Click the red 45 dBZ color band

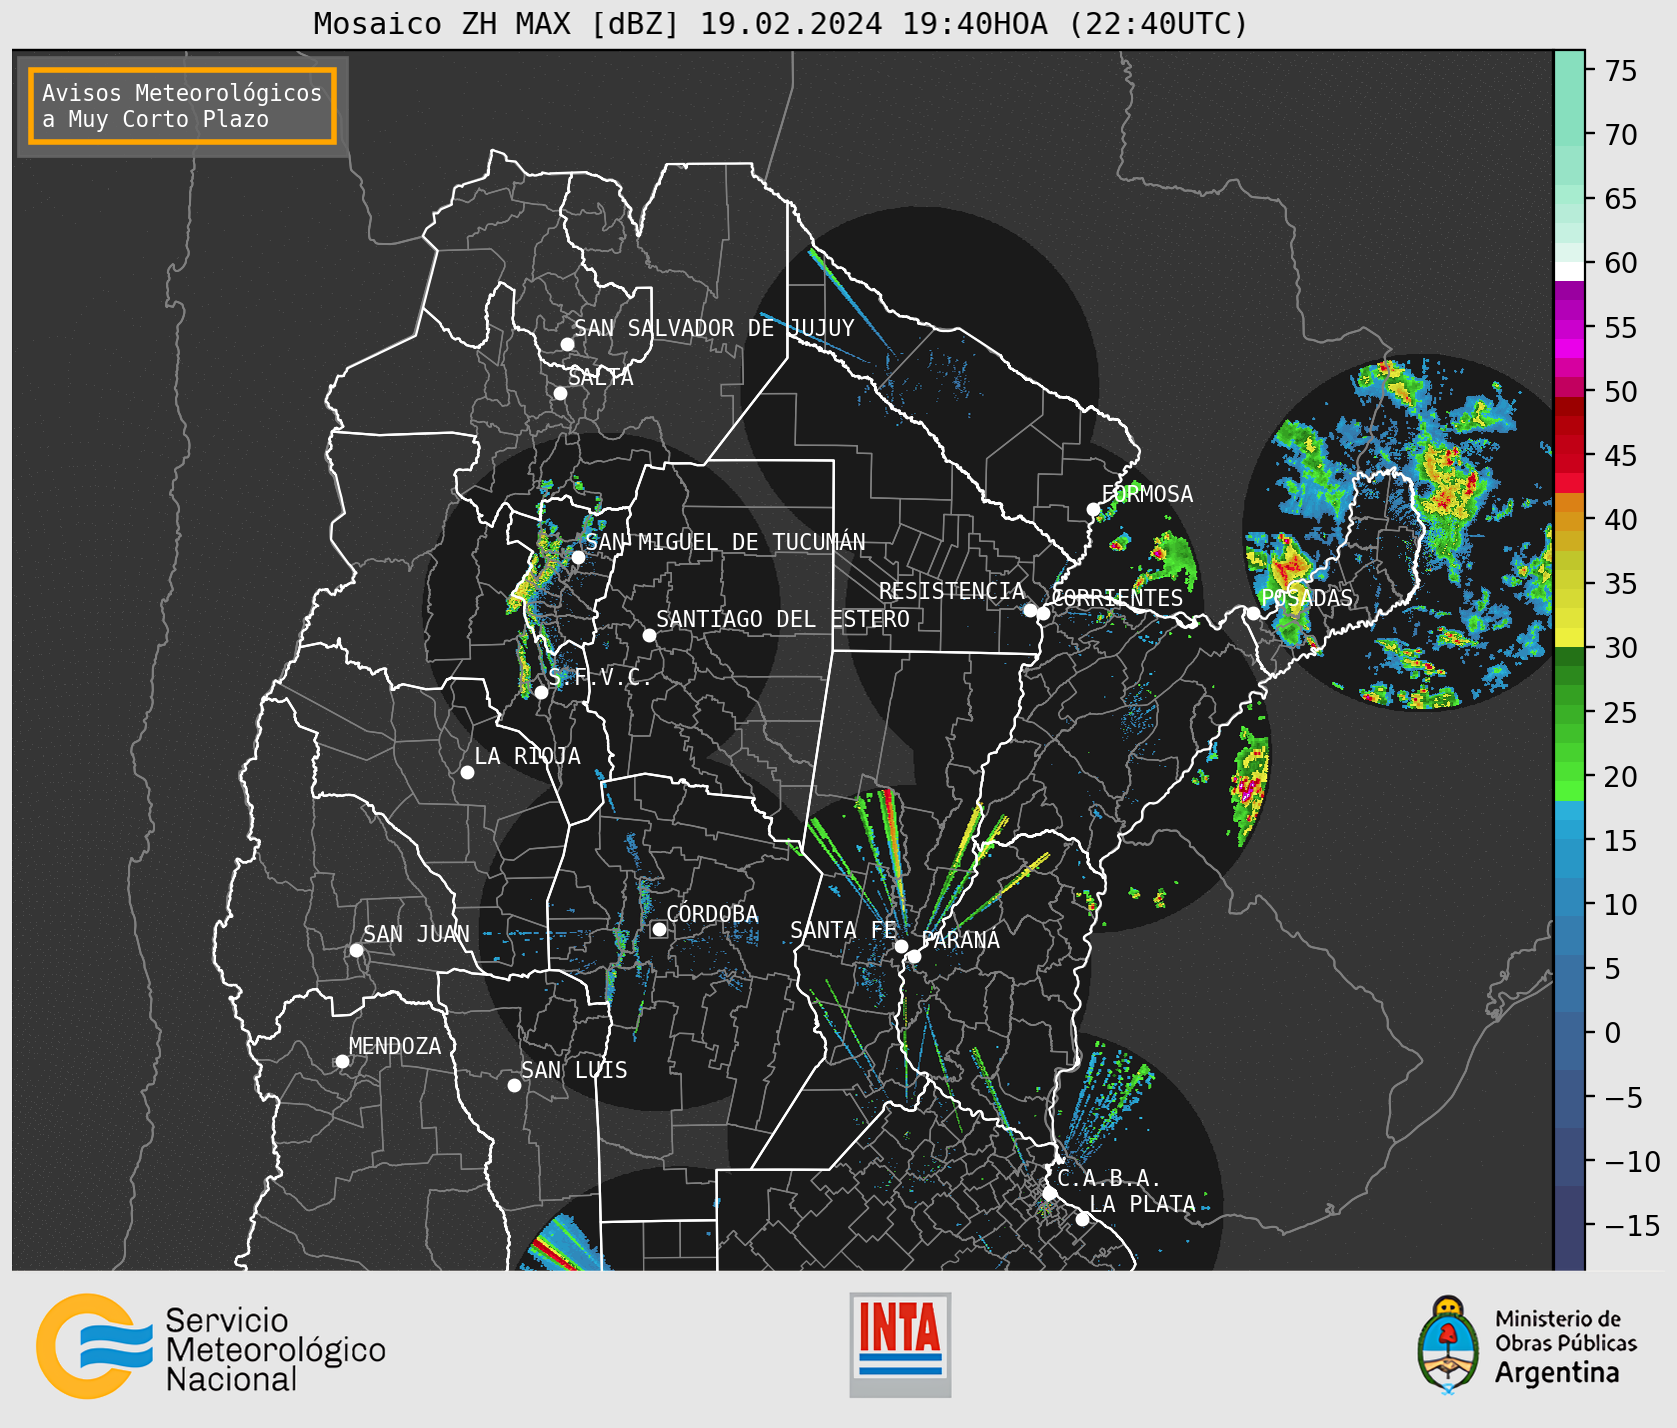tap(1569, 464)
